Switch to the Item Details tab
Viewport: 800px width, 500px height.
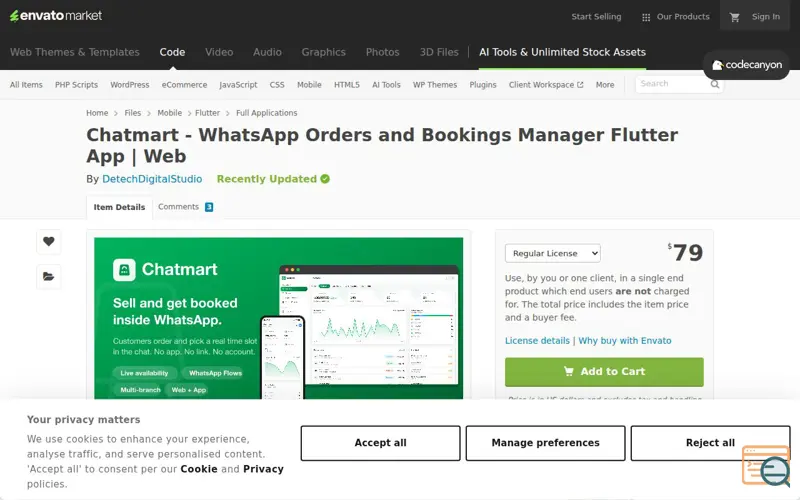click(119, 207)
